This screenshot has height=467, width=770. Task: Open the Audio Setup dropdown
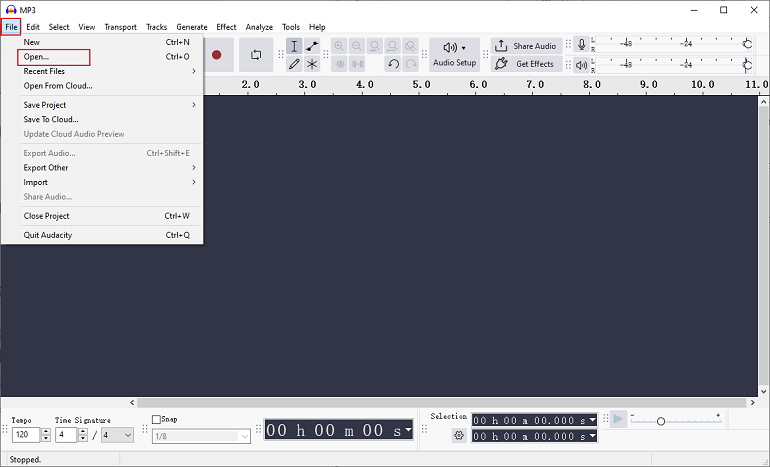454,55
